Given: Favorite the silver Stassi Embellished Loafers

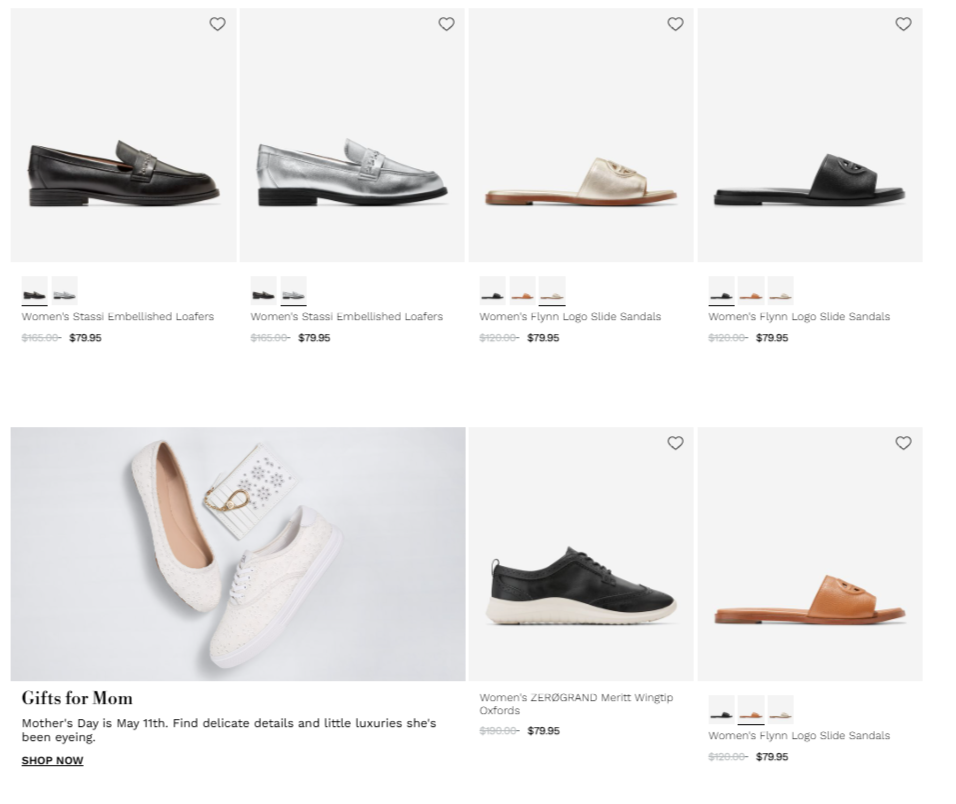Looking at the screenshot, I should click(446, 24).
